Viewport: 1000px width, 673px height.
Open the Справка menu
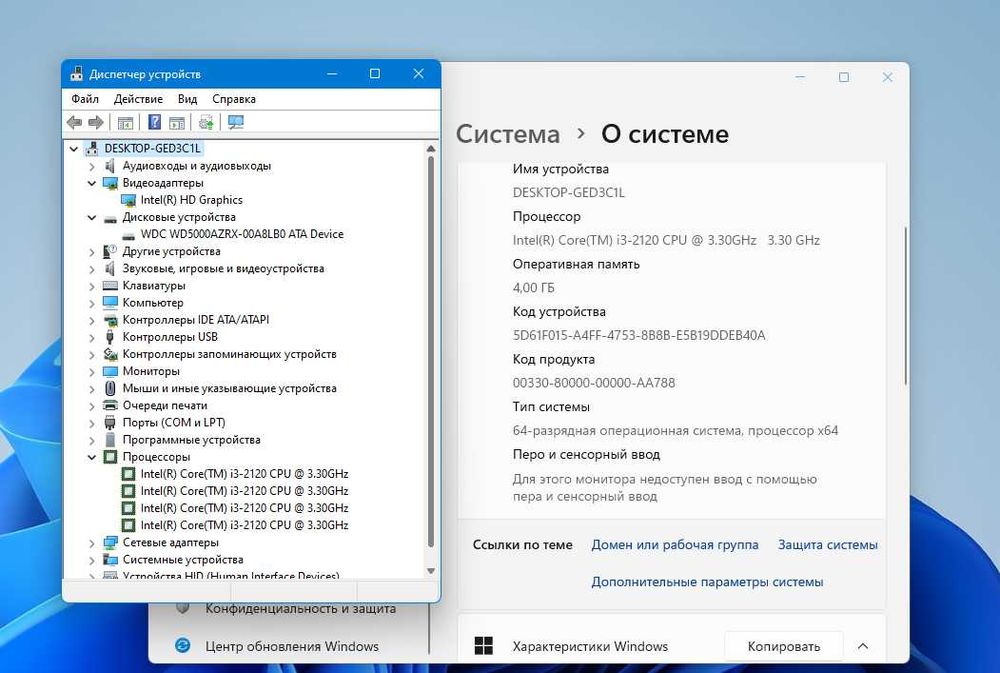click(x=233, y=99)
